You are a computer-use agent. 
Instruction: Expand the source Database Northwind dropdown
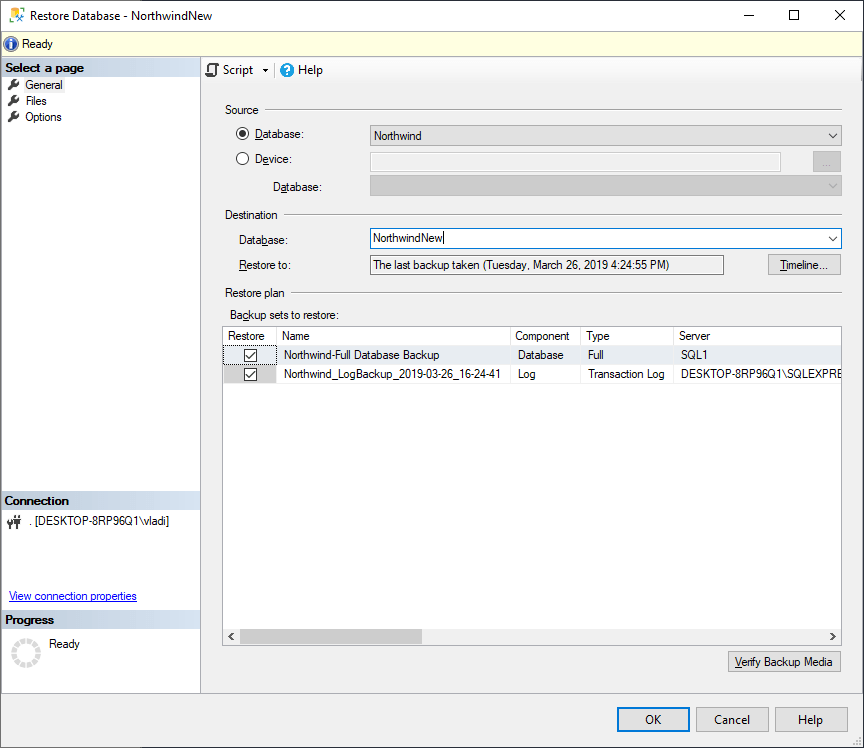(832, 136)
